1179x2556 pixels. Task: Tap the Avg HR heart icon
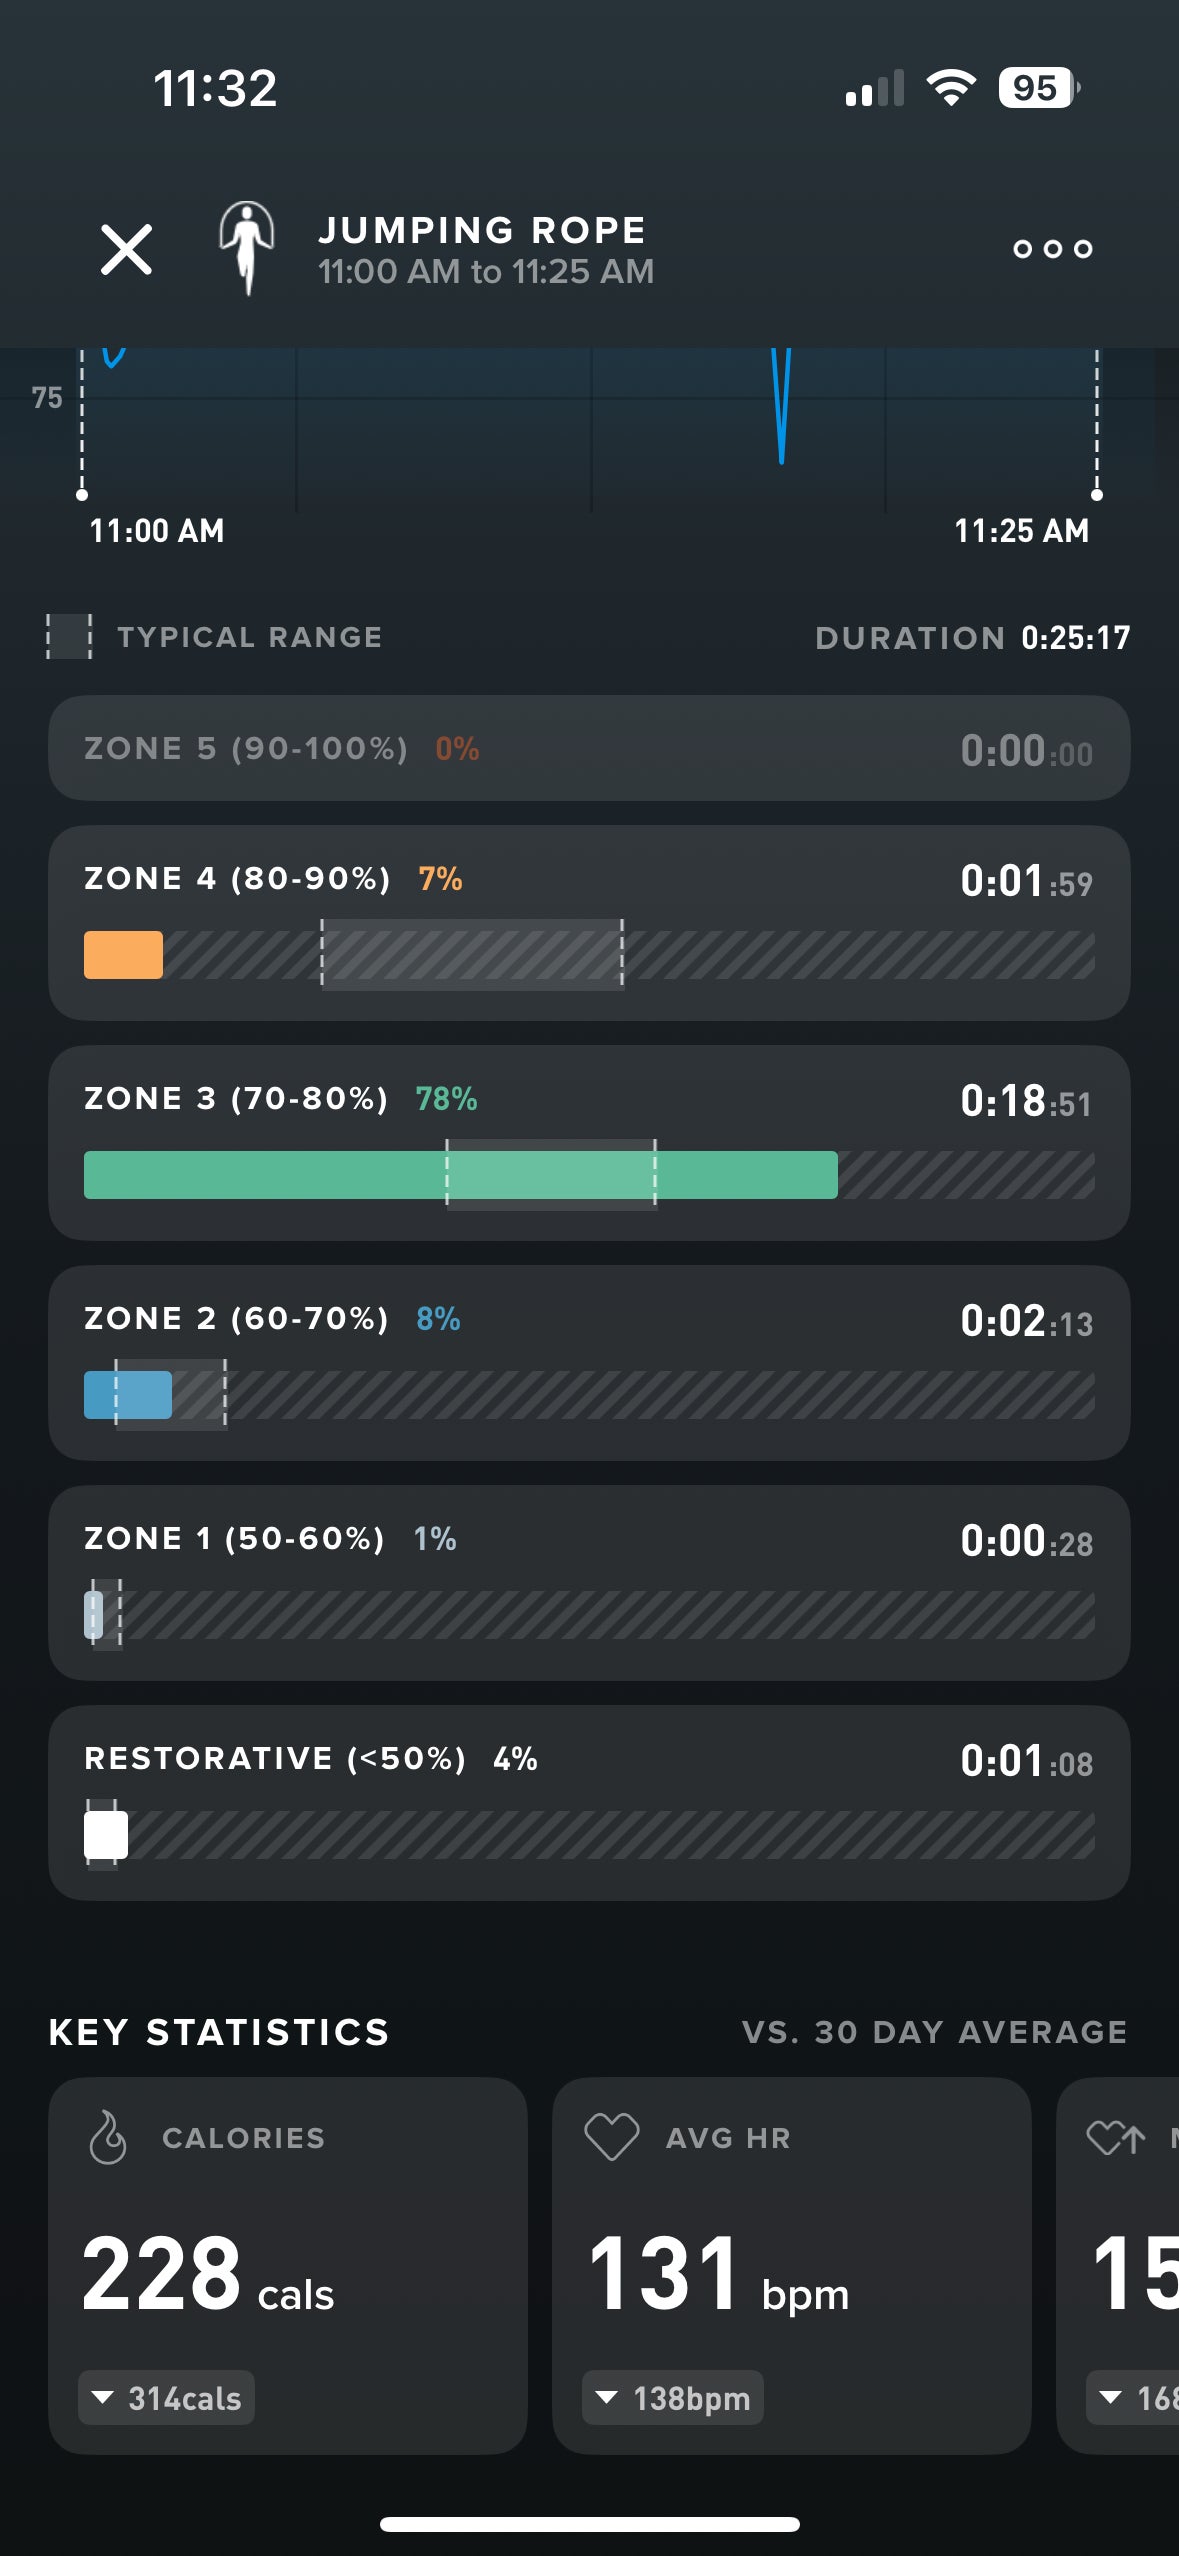[611, 2137]
